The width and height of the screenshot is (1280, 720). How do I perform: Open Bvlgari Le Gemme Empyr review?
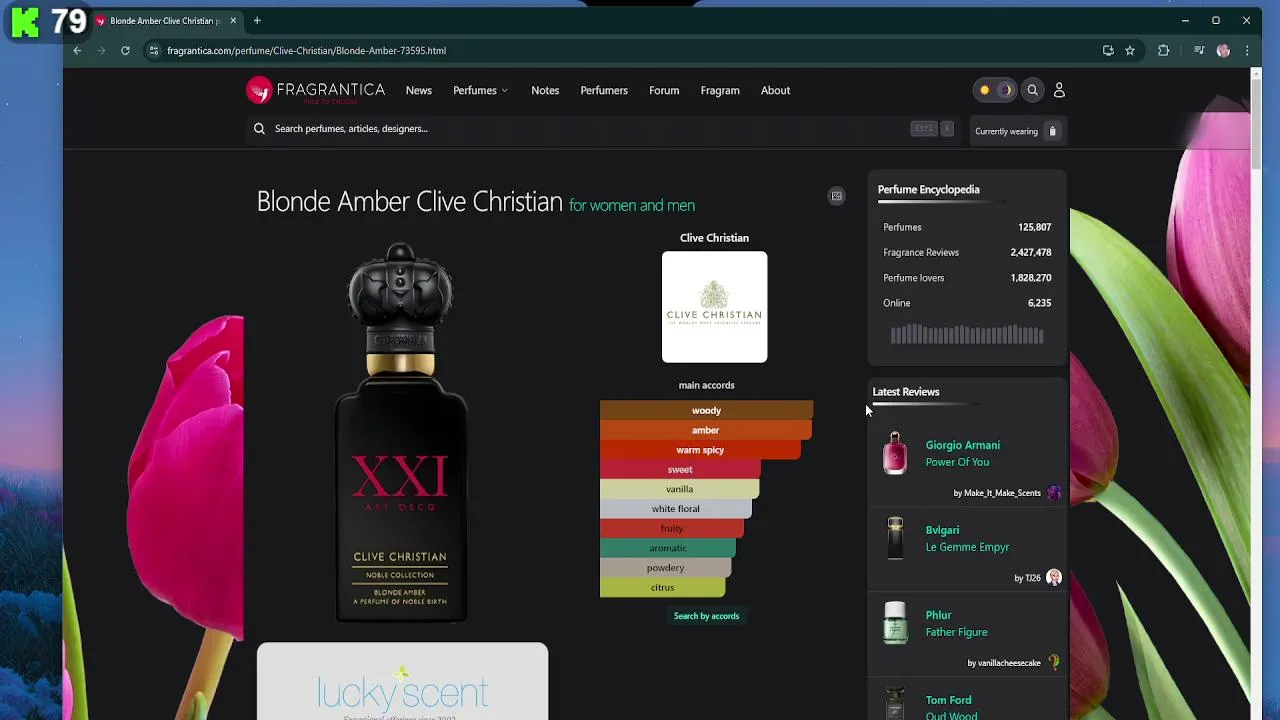click(967, 538)
